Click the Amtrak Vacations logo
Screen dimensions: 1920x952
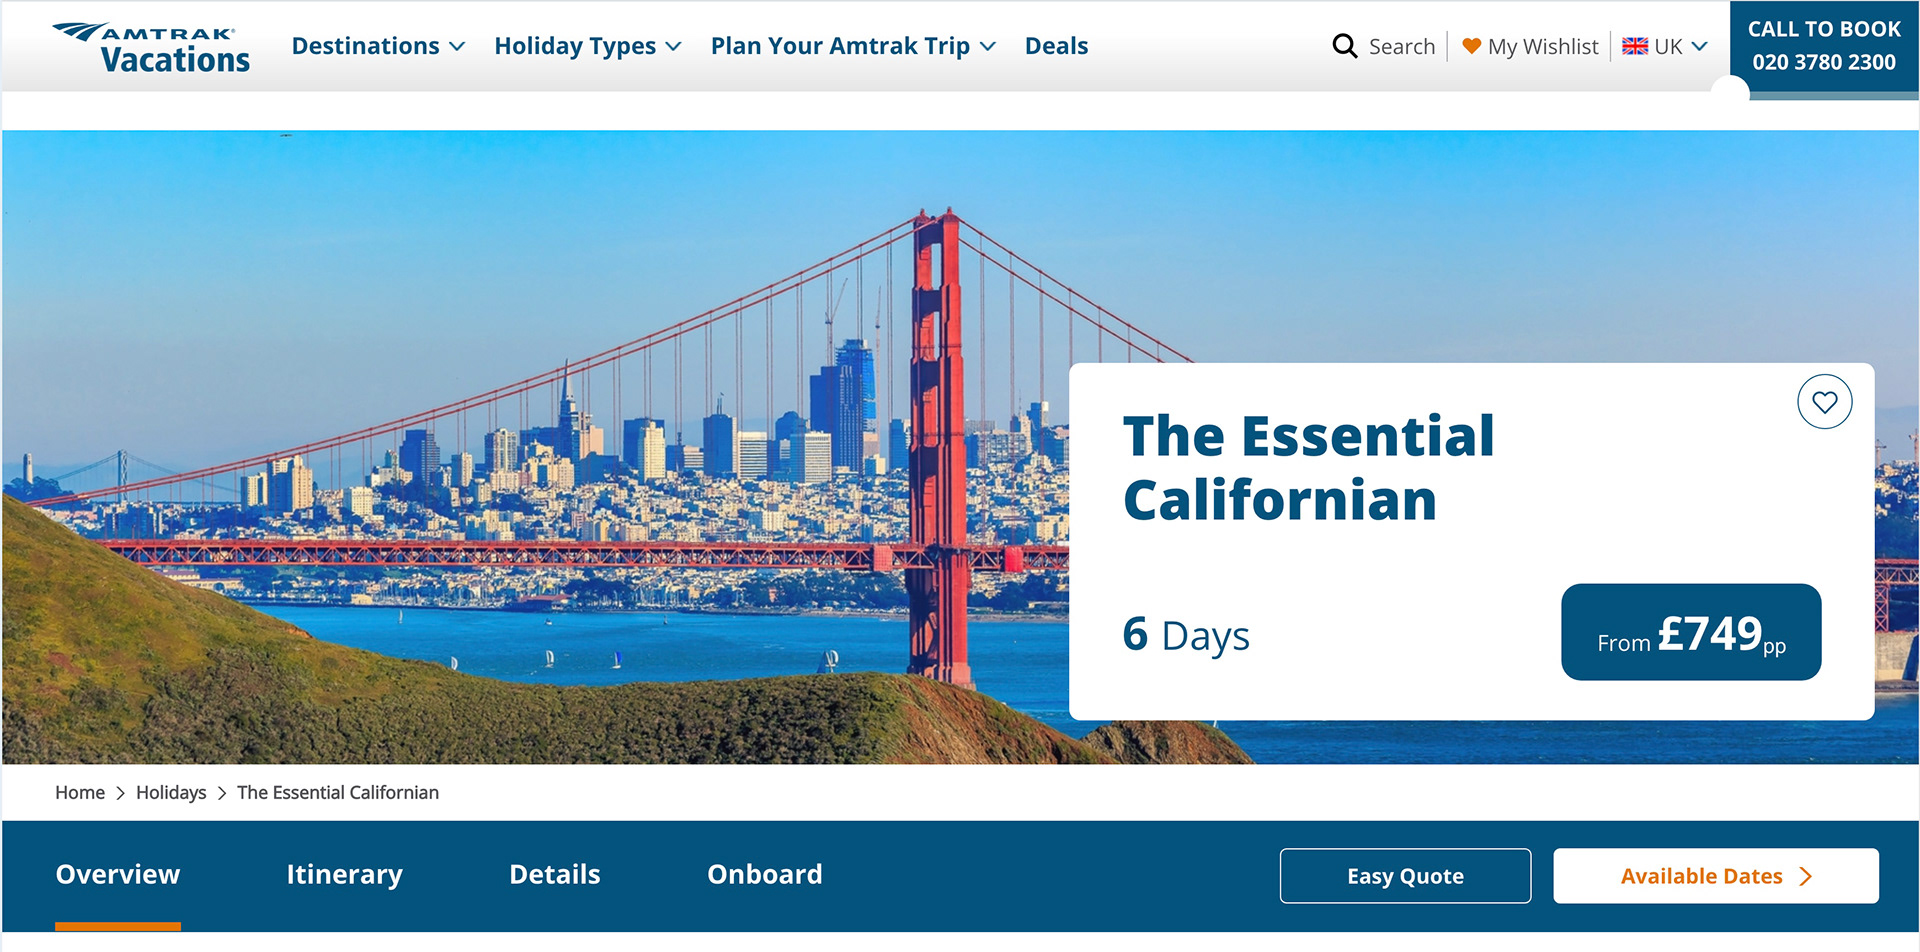point(150,45)
